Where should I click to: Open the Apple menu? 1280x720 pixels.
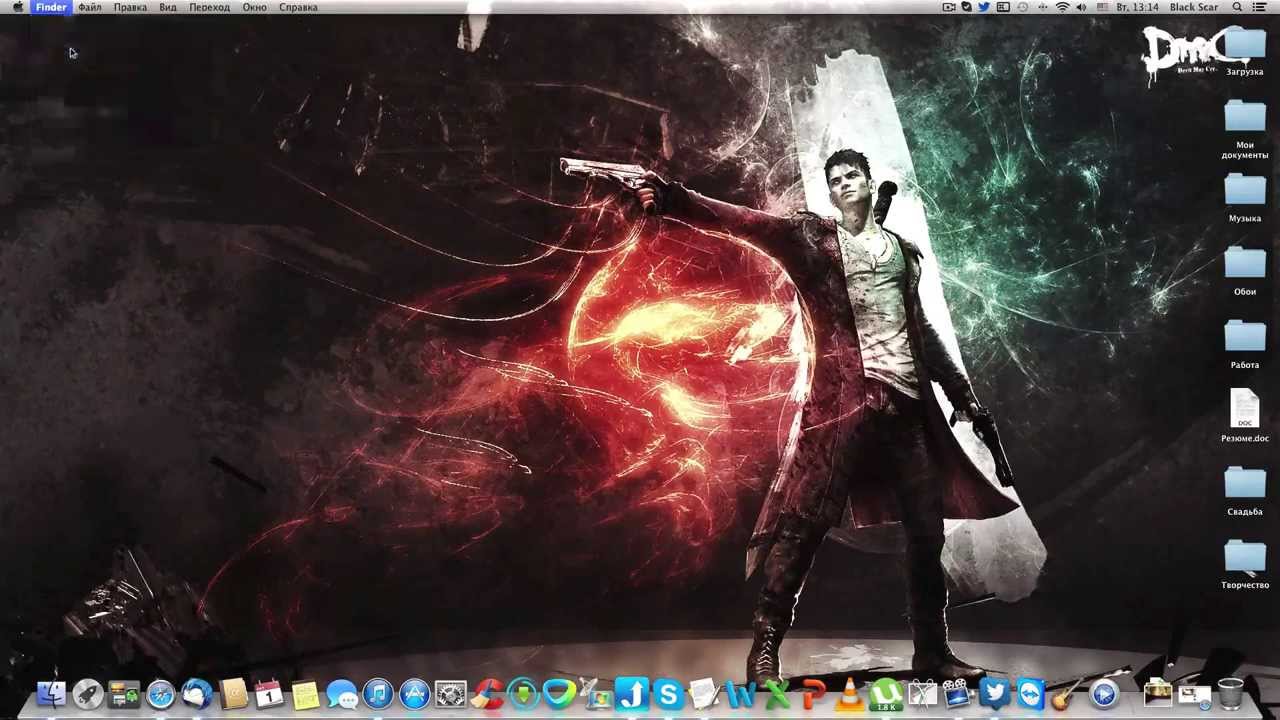coord(18,7)
